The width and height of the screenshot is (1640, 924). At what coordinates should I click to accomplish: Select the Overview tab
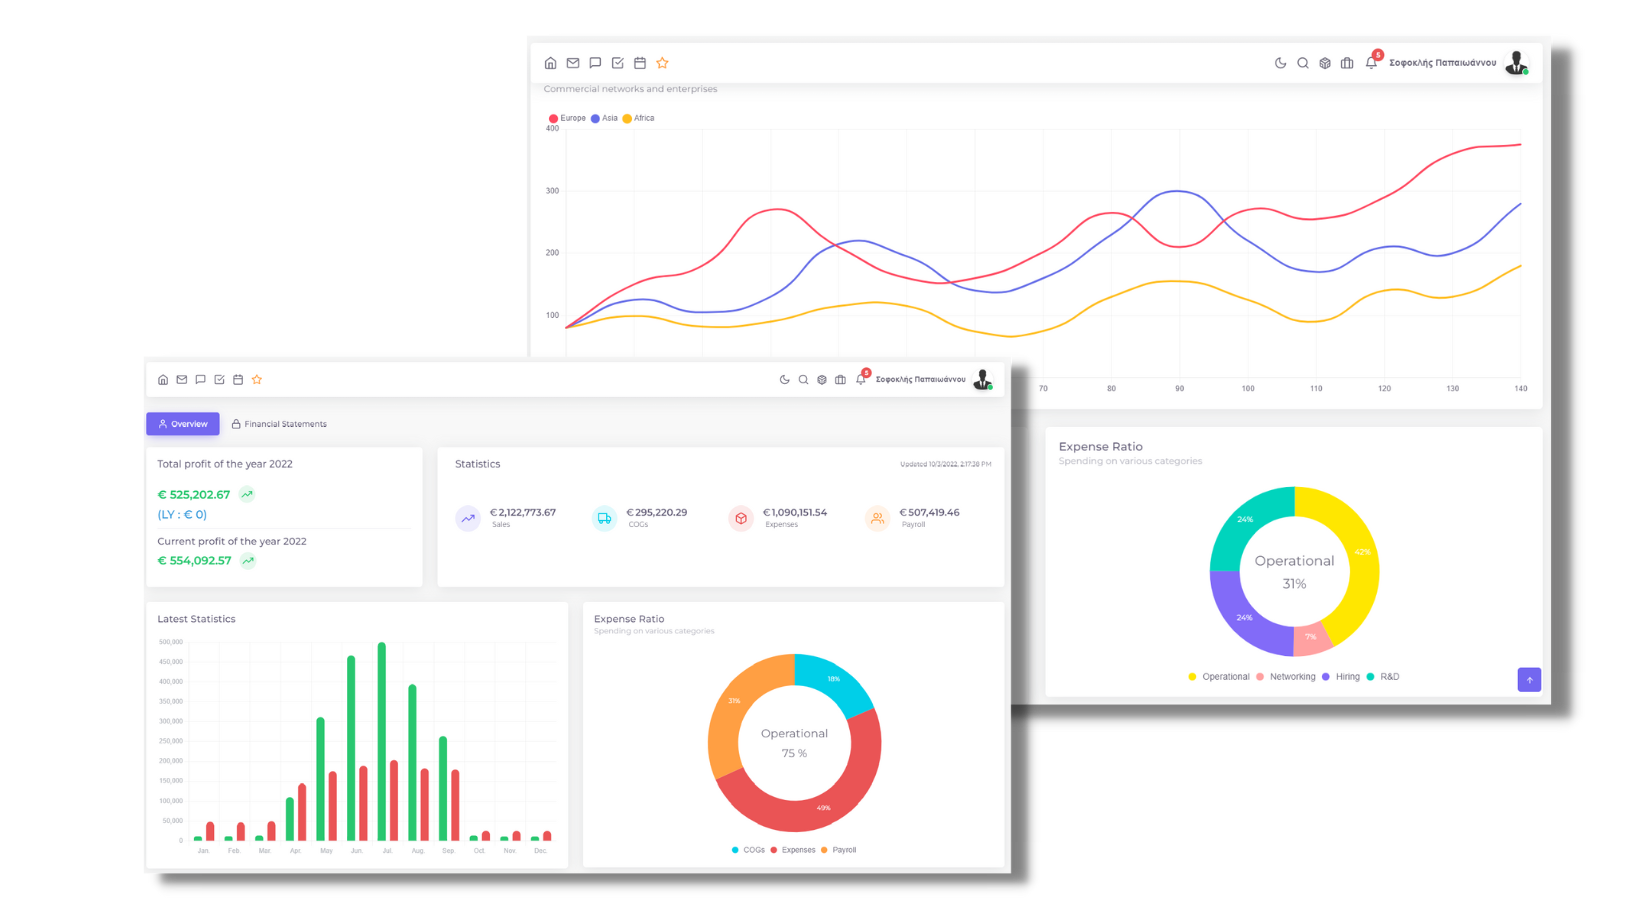click(183, 424)
